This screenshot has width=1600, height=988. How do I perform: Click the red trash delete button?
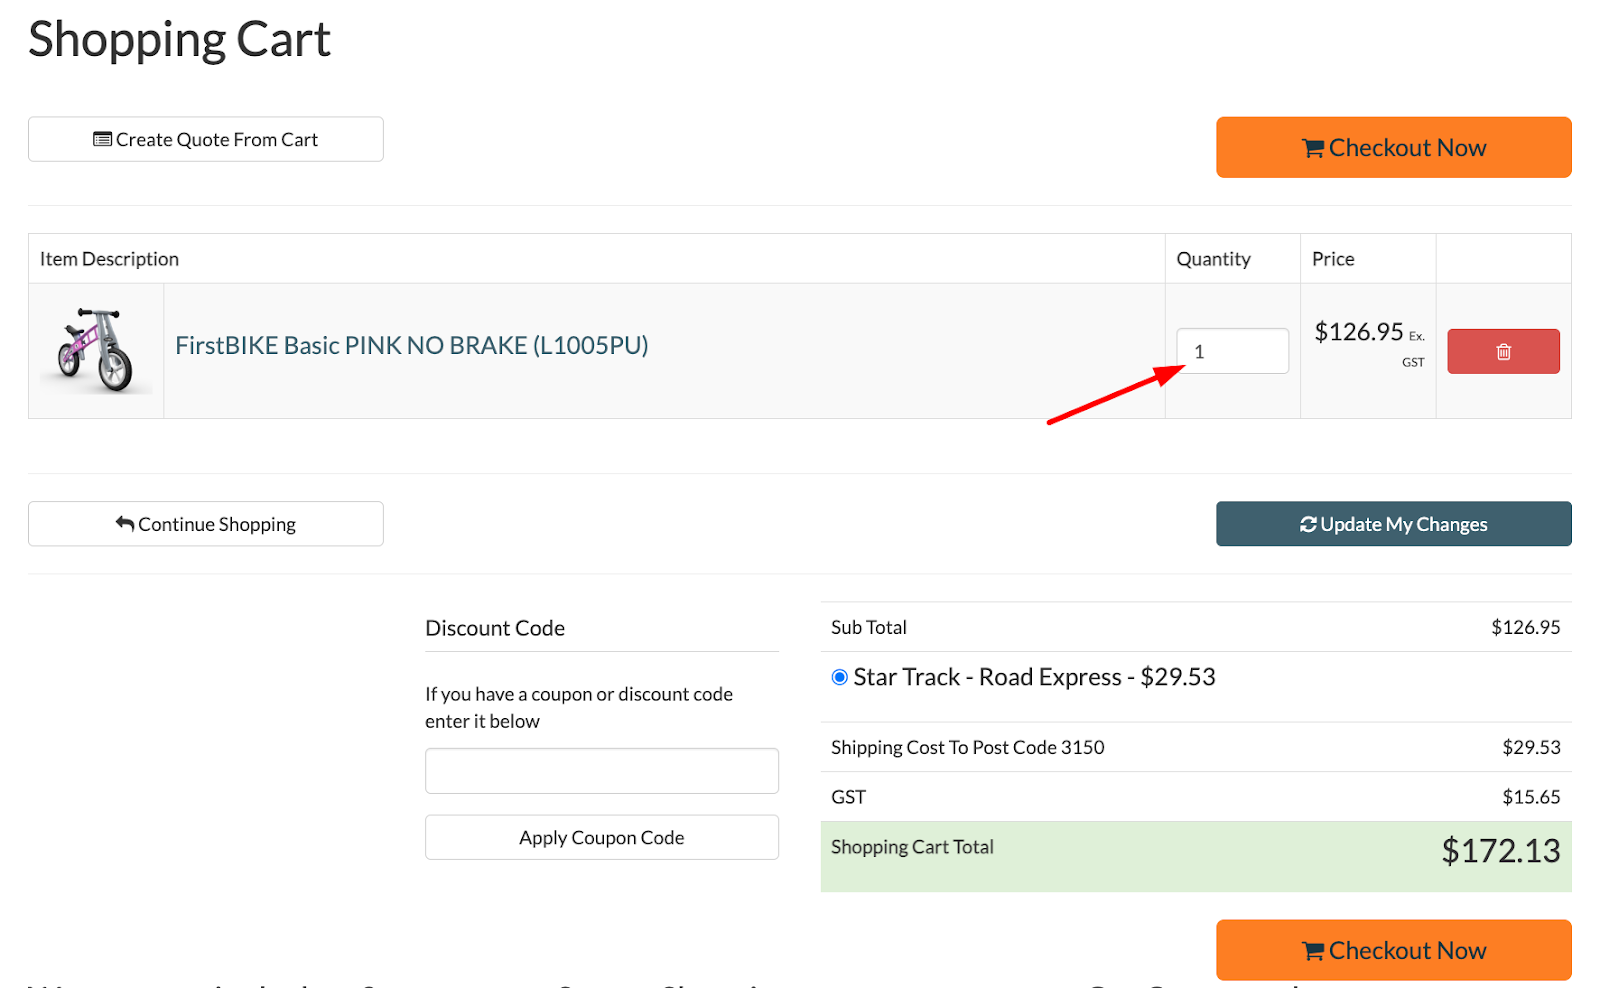point(1503,351)
